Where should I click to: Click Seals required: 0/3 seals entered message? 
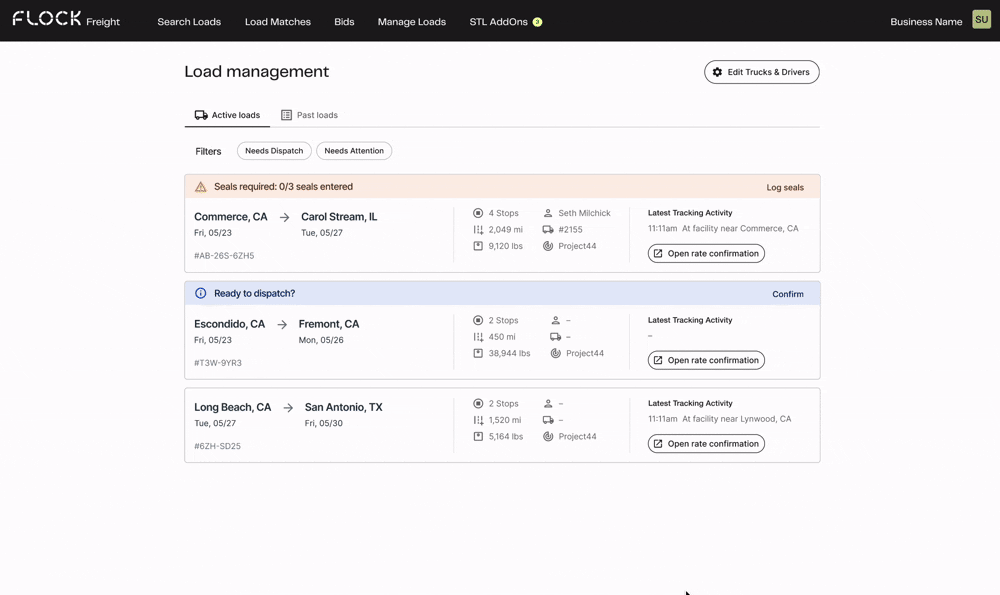click(x=283, y=187)
